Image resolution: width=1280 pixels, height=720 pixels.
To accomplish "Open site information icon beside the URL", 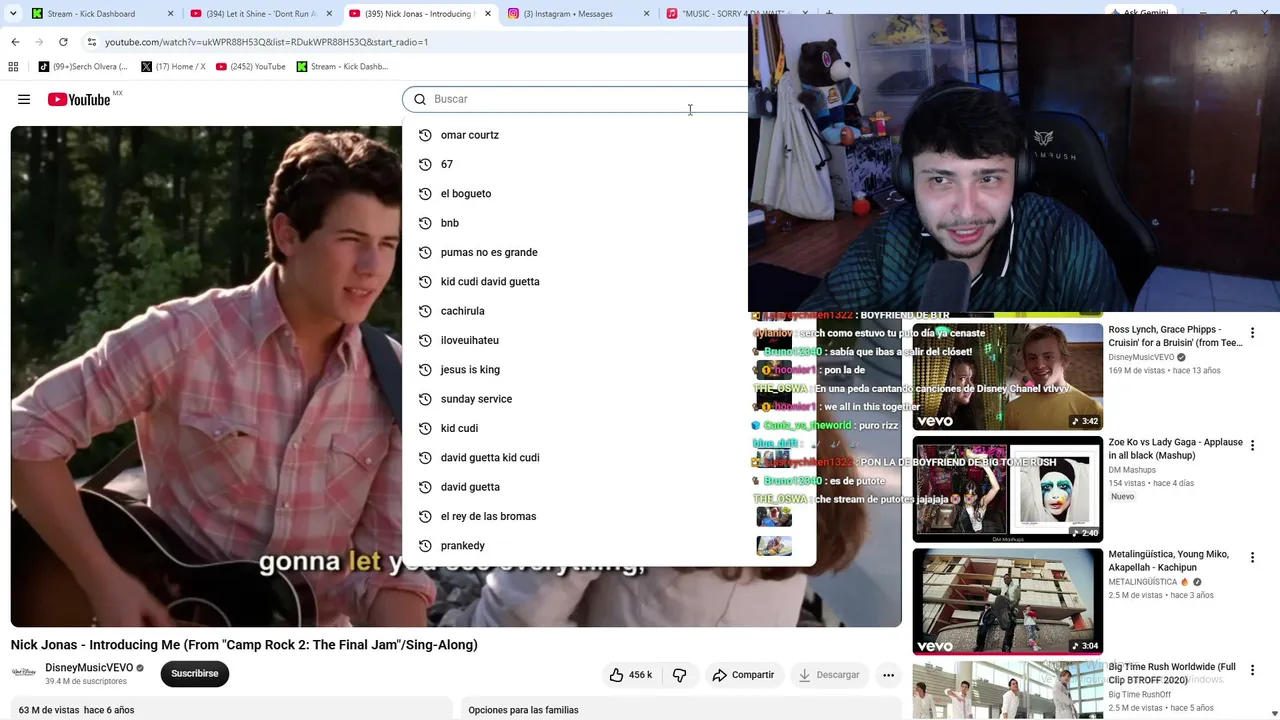I will click(91, 42).
